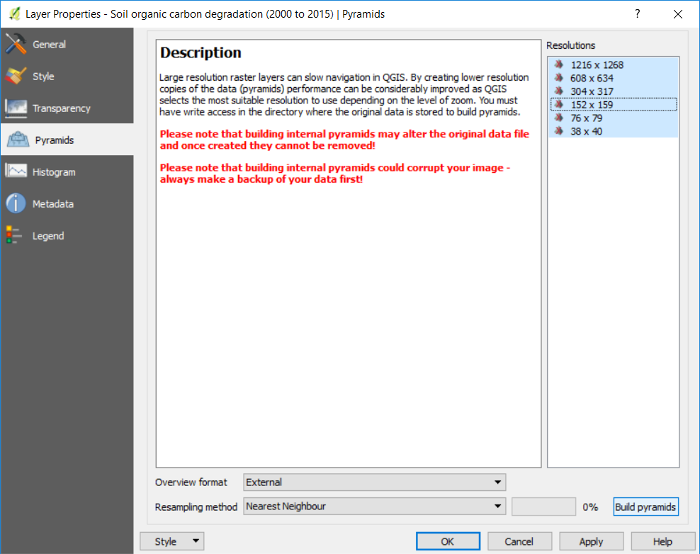Click the Style button at bottom
The height and width of the screenshot is (554, 700).
[172, 541]
